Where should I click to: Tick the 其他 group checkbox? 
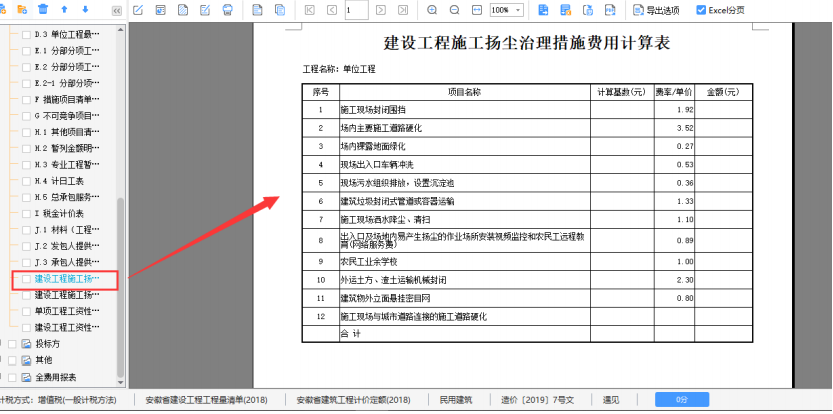pos(12,360)
